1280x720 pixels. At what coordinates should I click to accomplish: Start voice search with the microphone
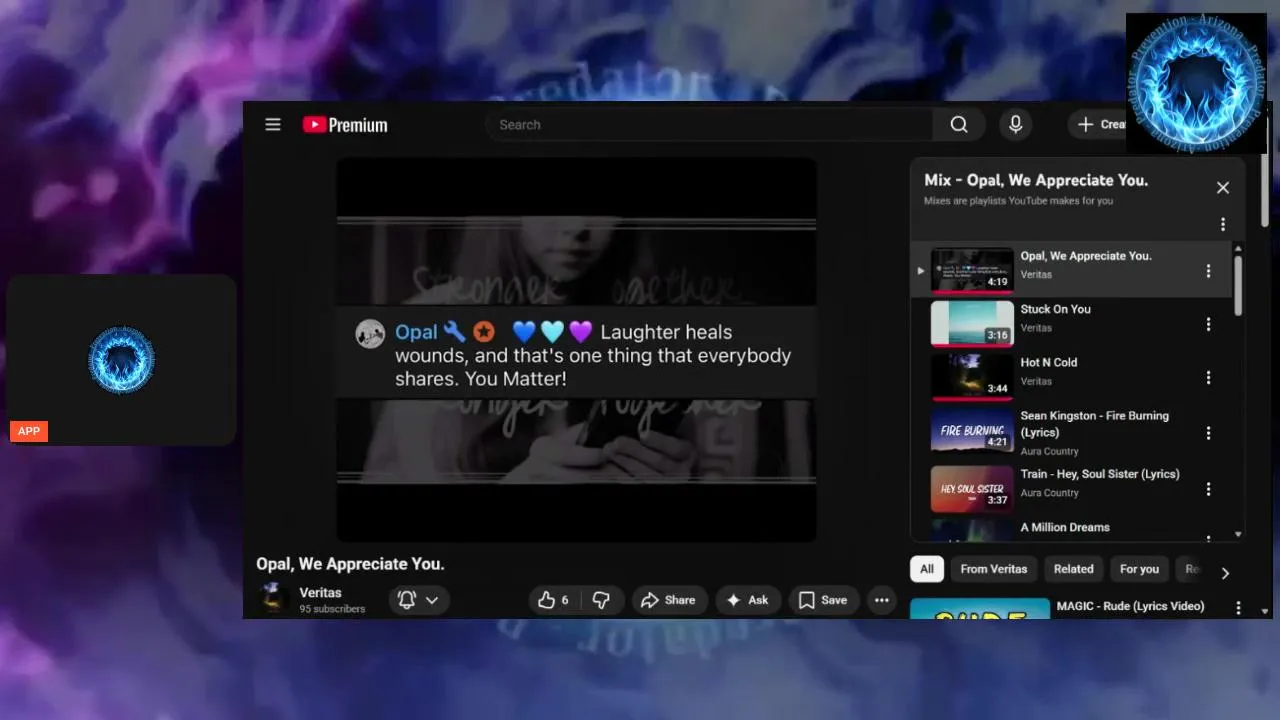1015,125
